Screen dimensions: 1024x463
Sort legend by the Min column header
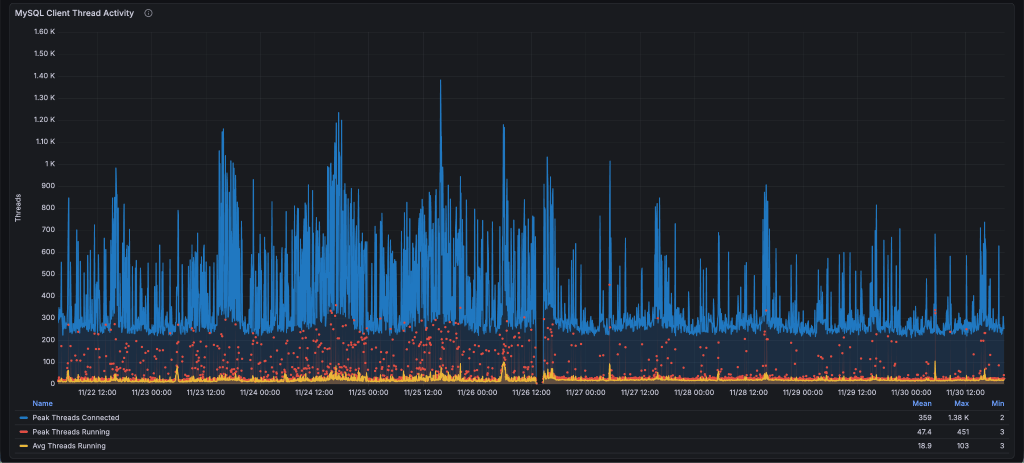coord(997,403)
